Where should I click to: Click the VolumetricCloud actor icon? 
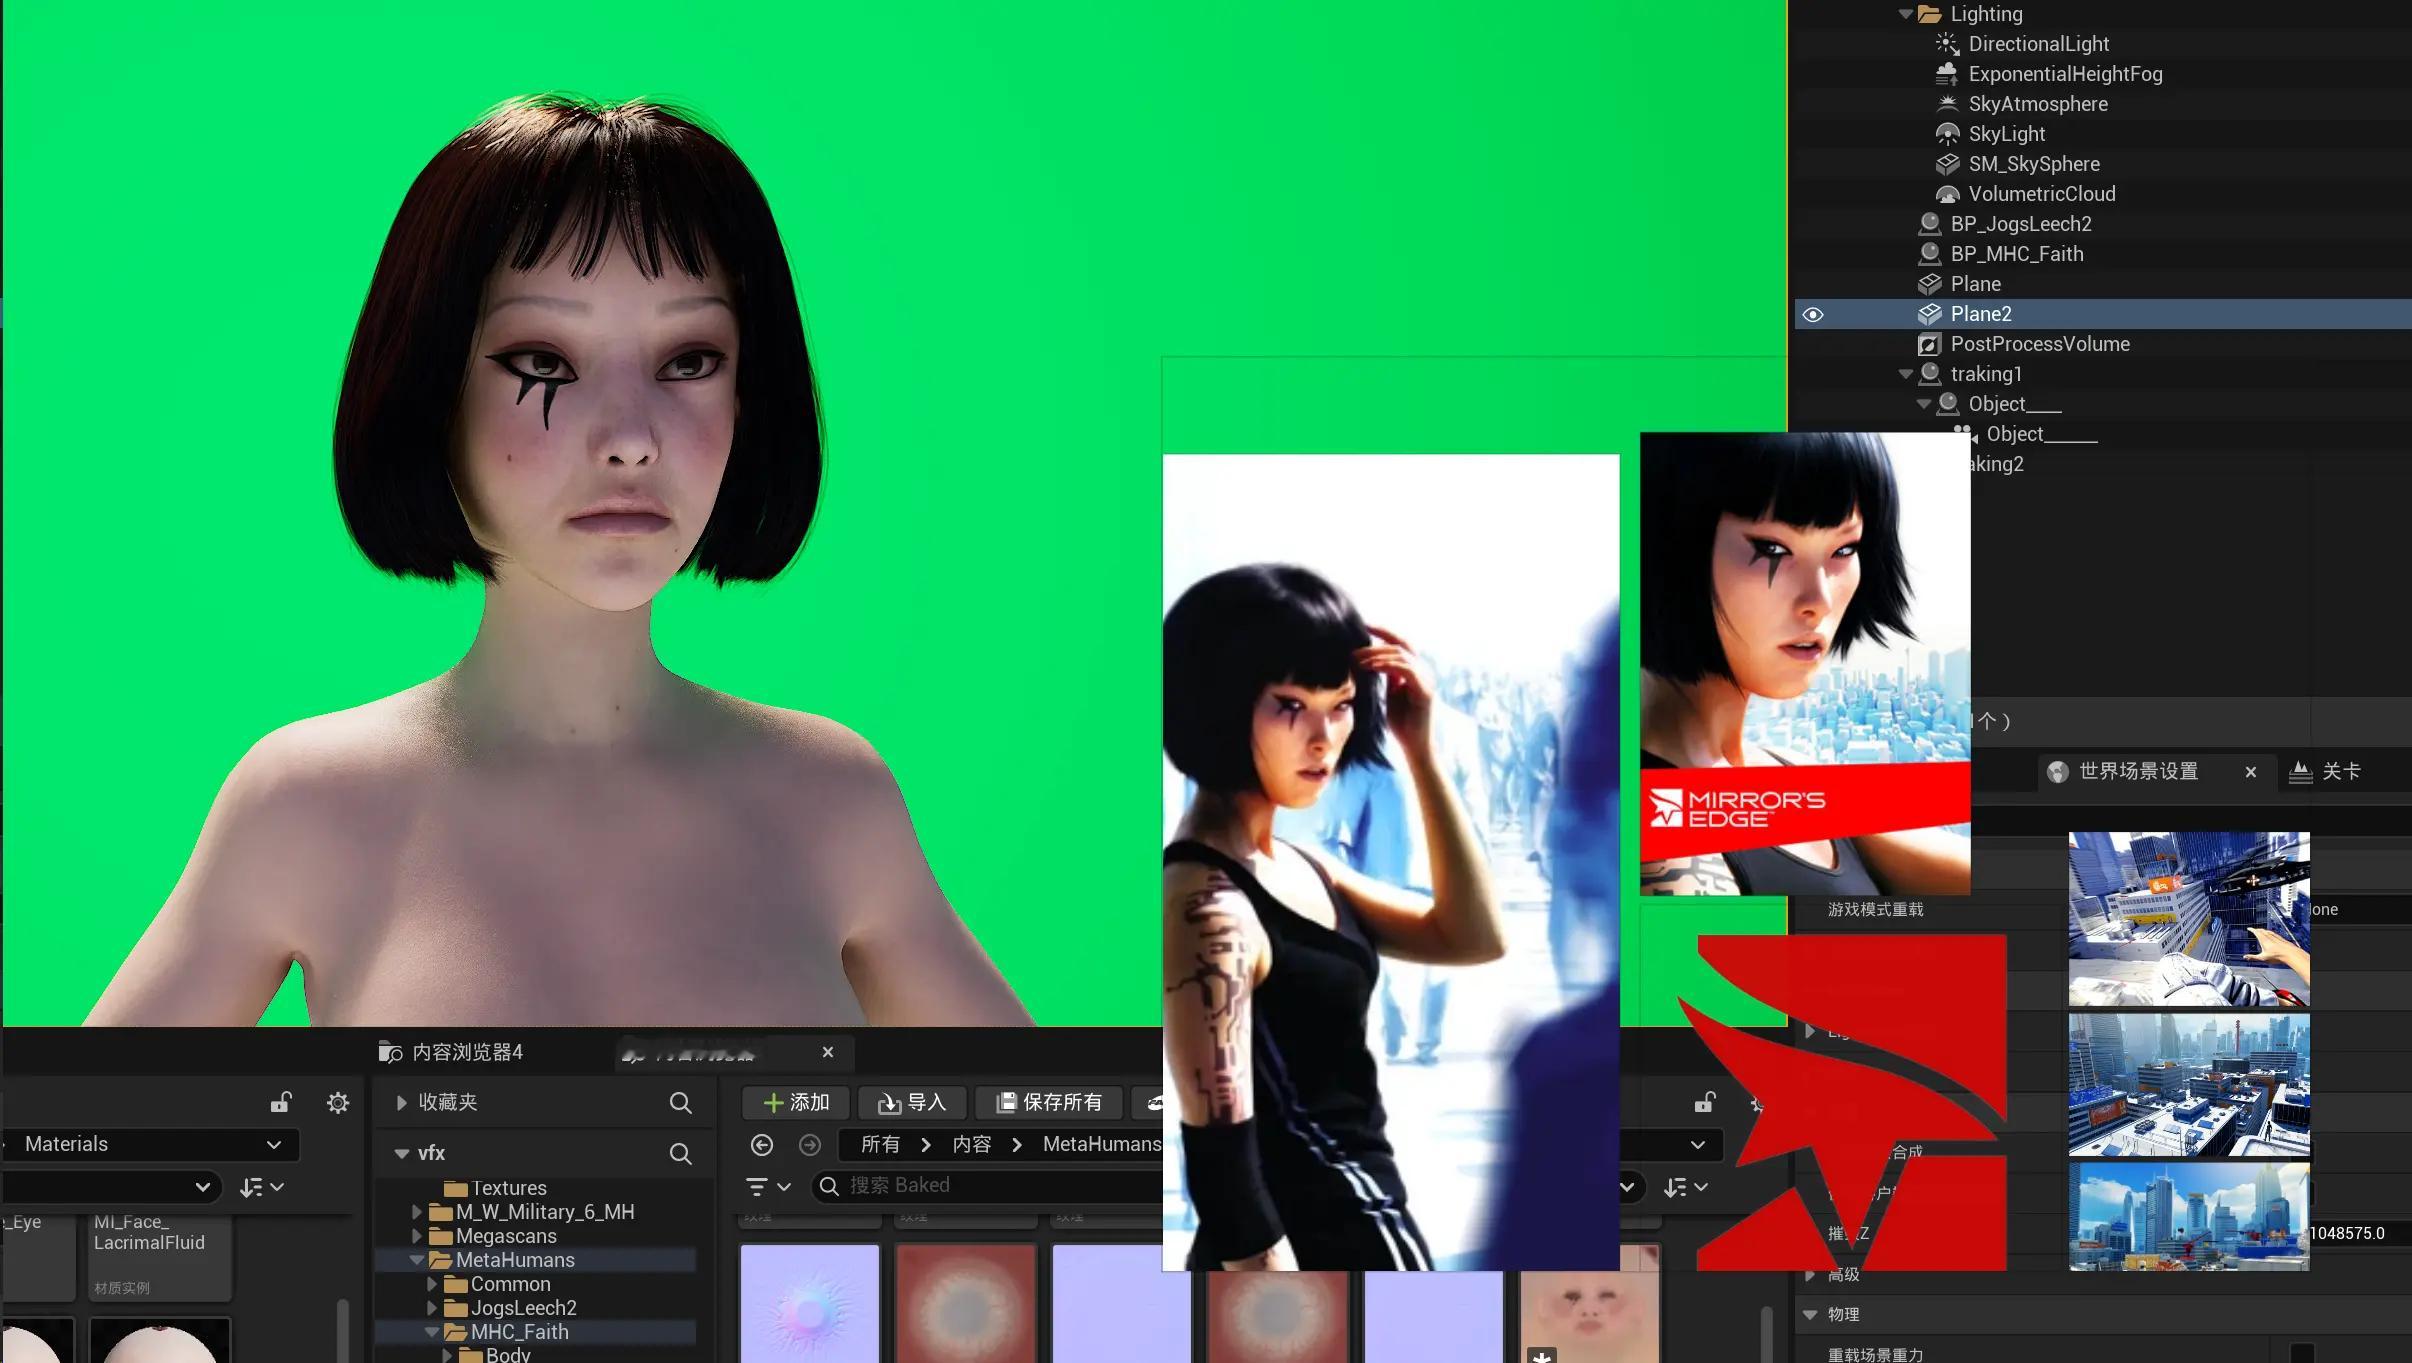point(1946,194)
